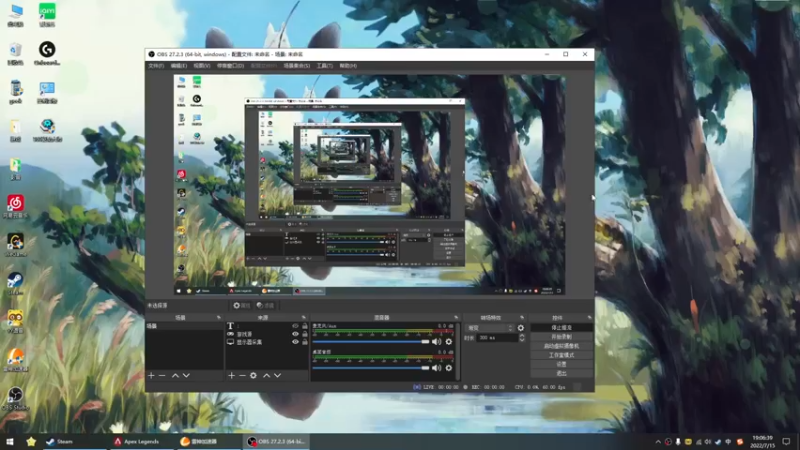The image size is (800, 450).
Task: Open the Steam desktop shortcut
Action: point(15,283)
